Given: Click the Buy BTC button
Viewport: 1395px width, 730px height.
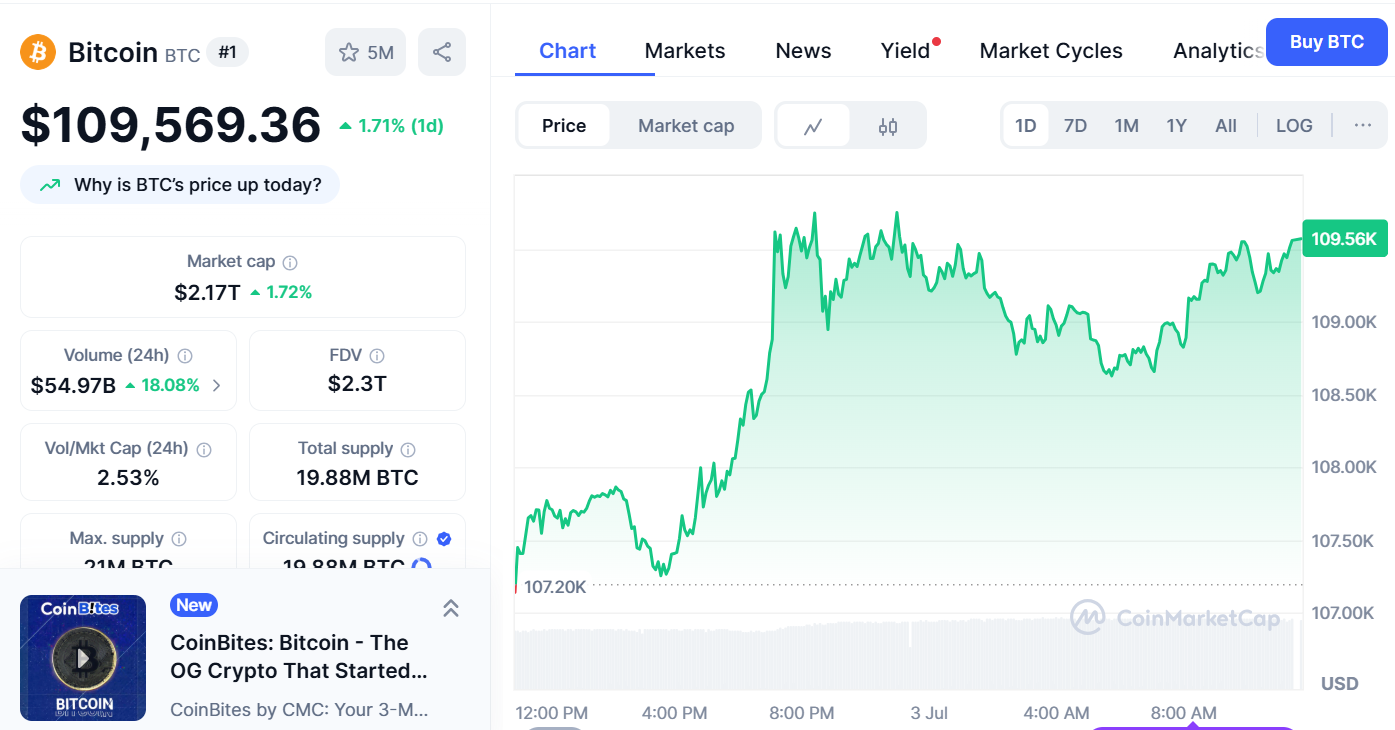Looking at the screenshot, I should pos(1327,42).
